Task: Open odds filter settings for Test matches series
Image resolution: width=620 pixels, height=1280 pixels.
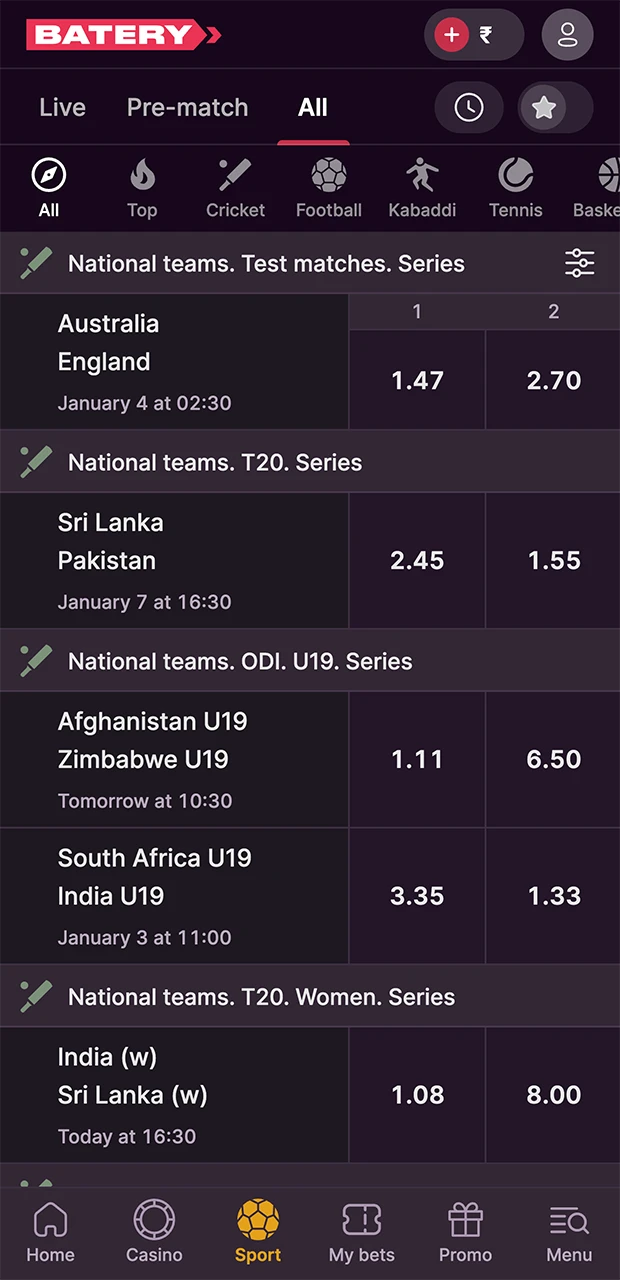Action: tap(579, 263)
